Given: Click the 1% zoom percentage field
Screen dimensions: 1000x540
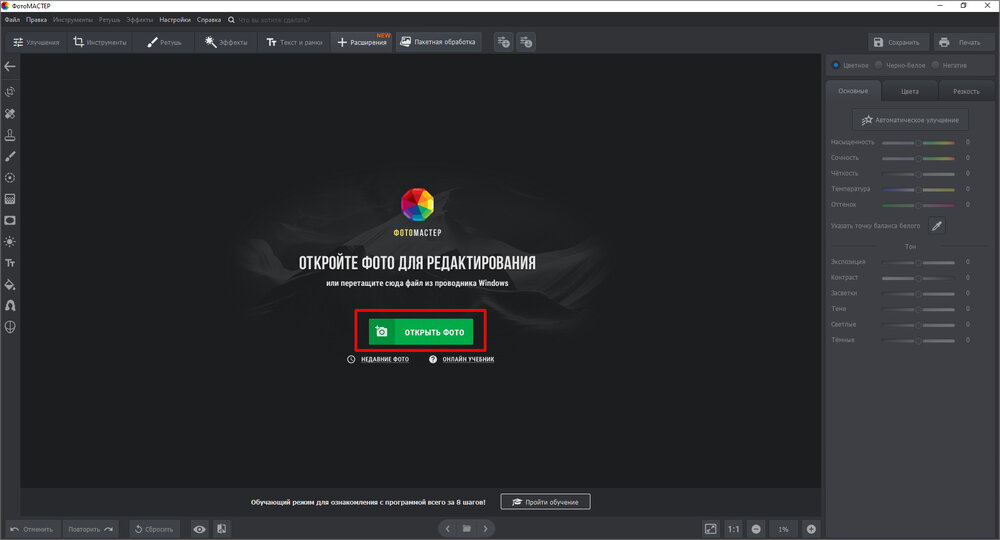Looking at the screenshot, I should coord(783,529).
